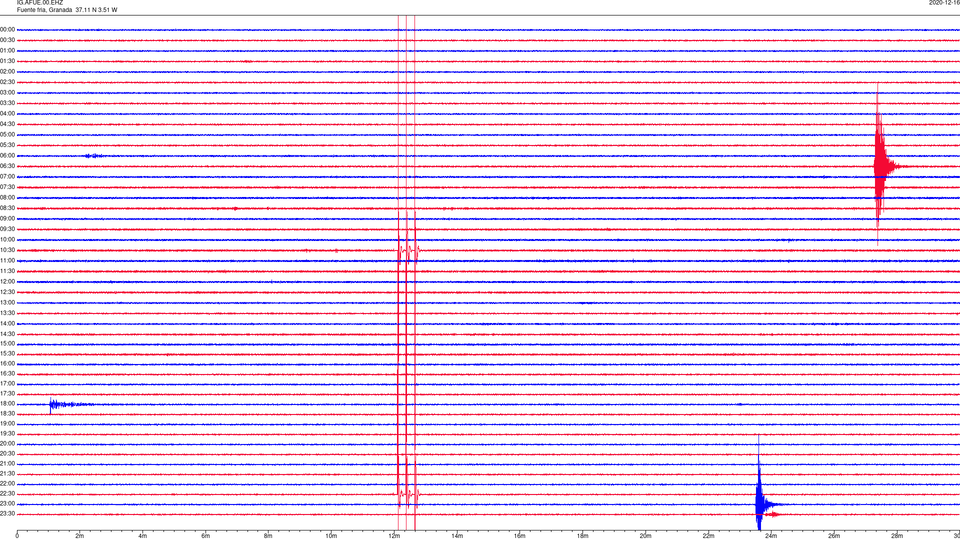Image resolution: width=960 pixels, height=540 pixels.
Task: Click the large red earthquake burst on the 06:30 trace
Action: tap(882, 165)
